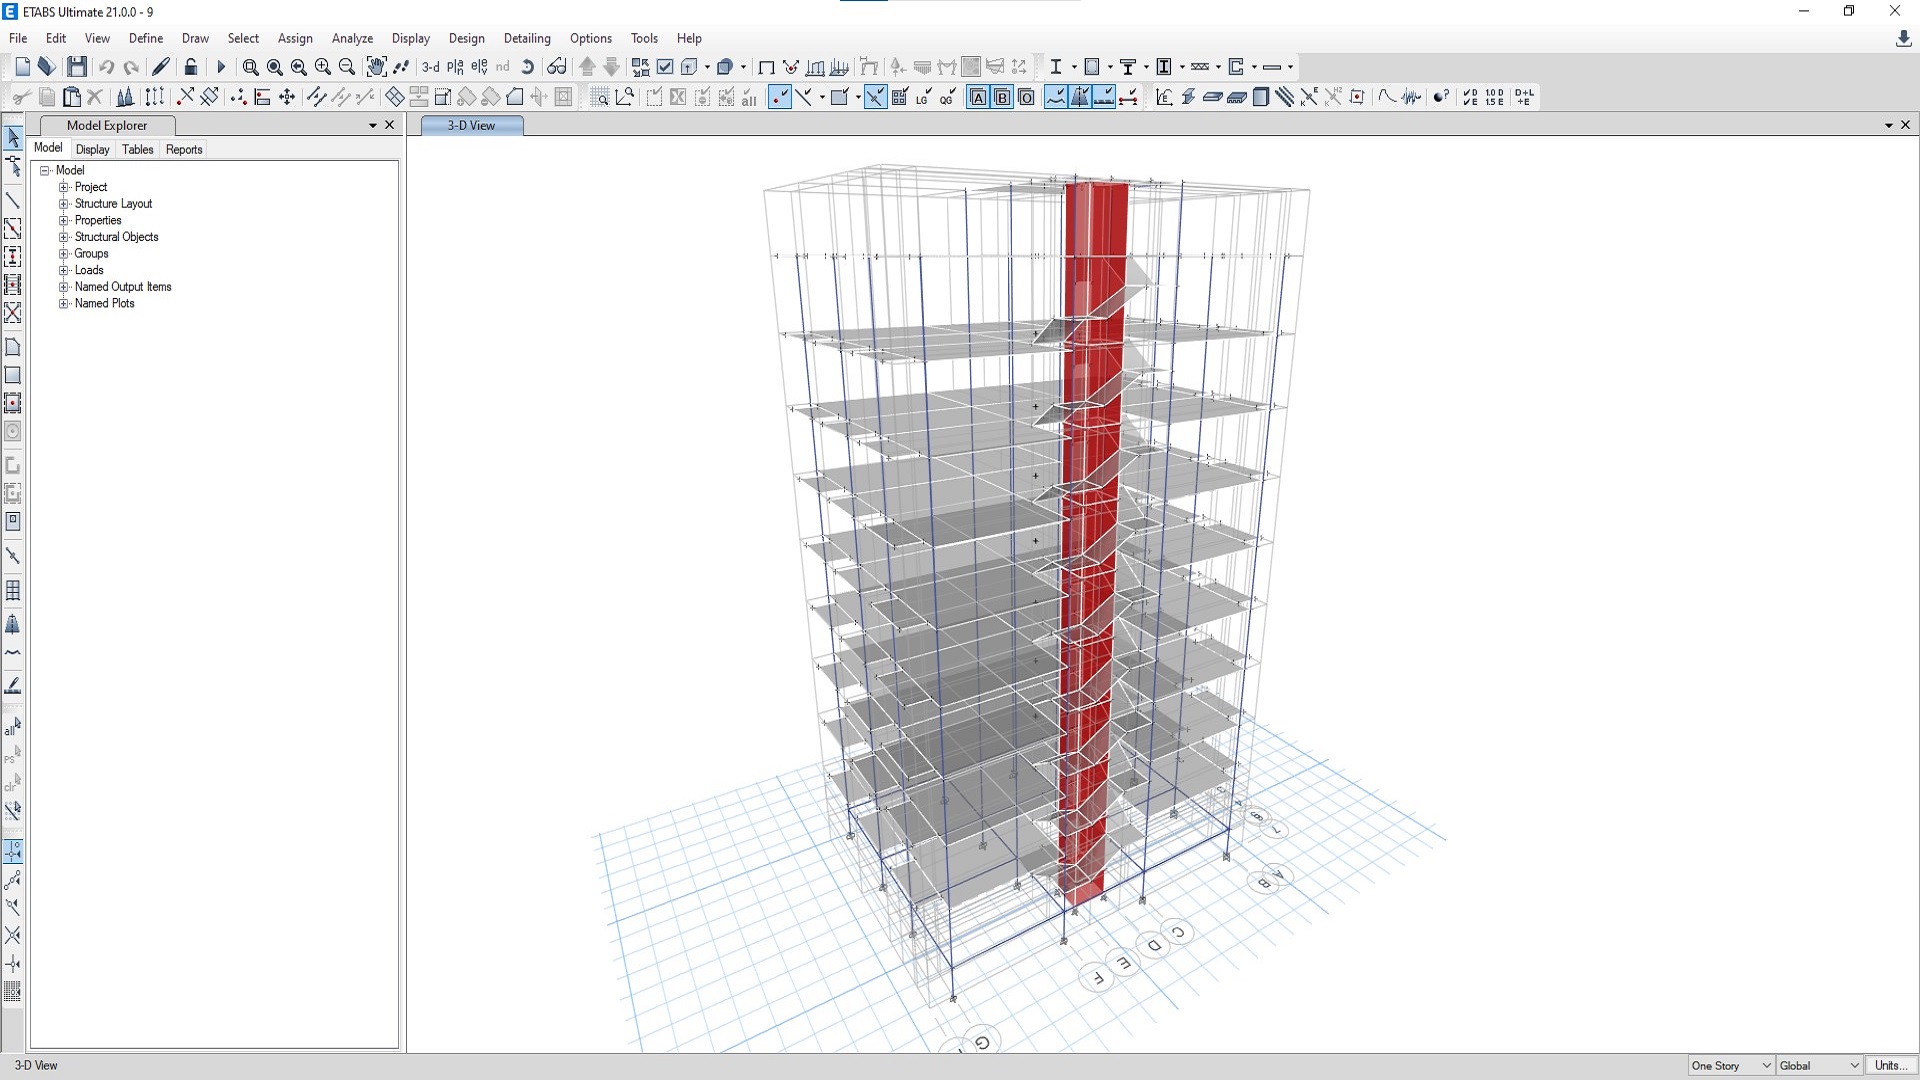1920x1080 pixels.
Task: Select the 3-D View window tab
Action: point(471,125)
